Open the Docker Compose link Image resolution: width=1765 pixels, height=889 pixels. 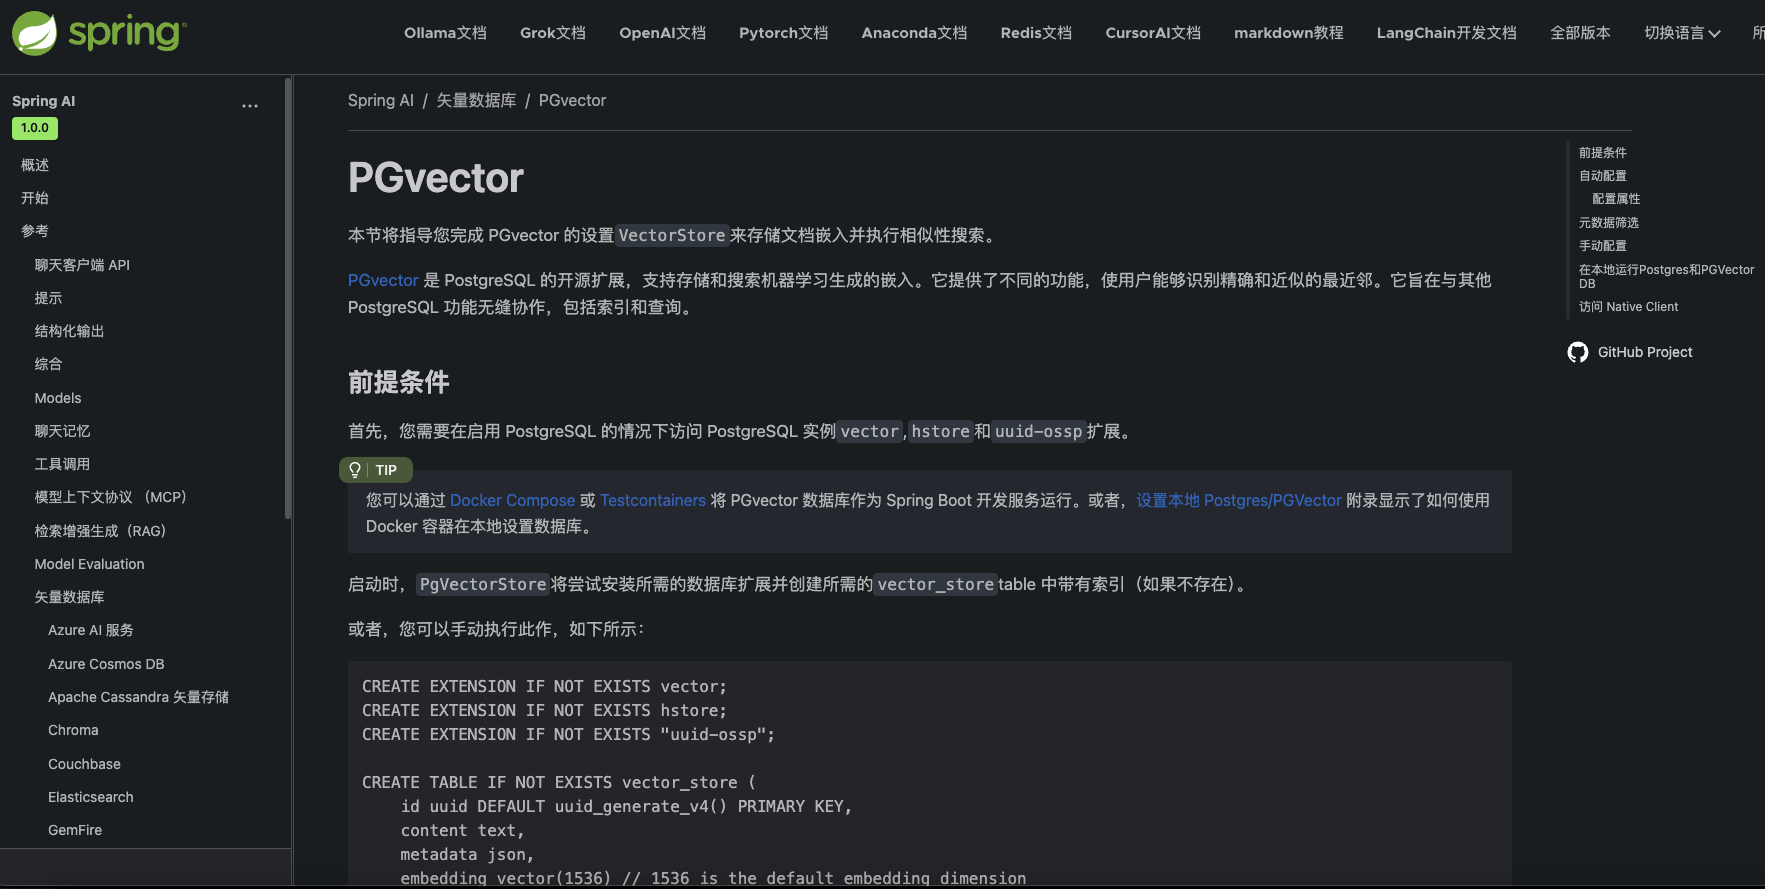[513, 500]
